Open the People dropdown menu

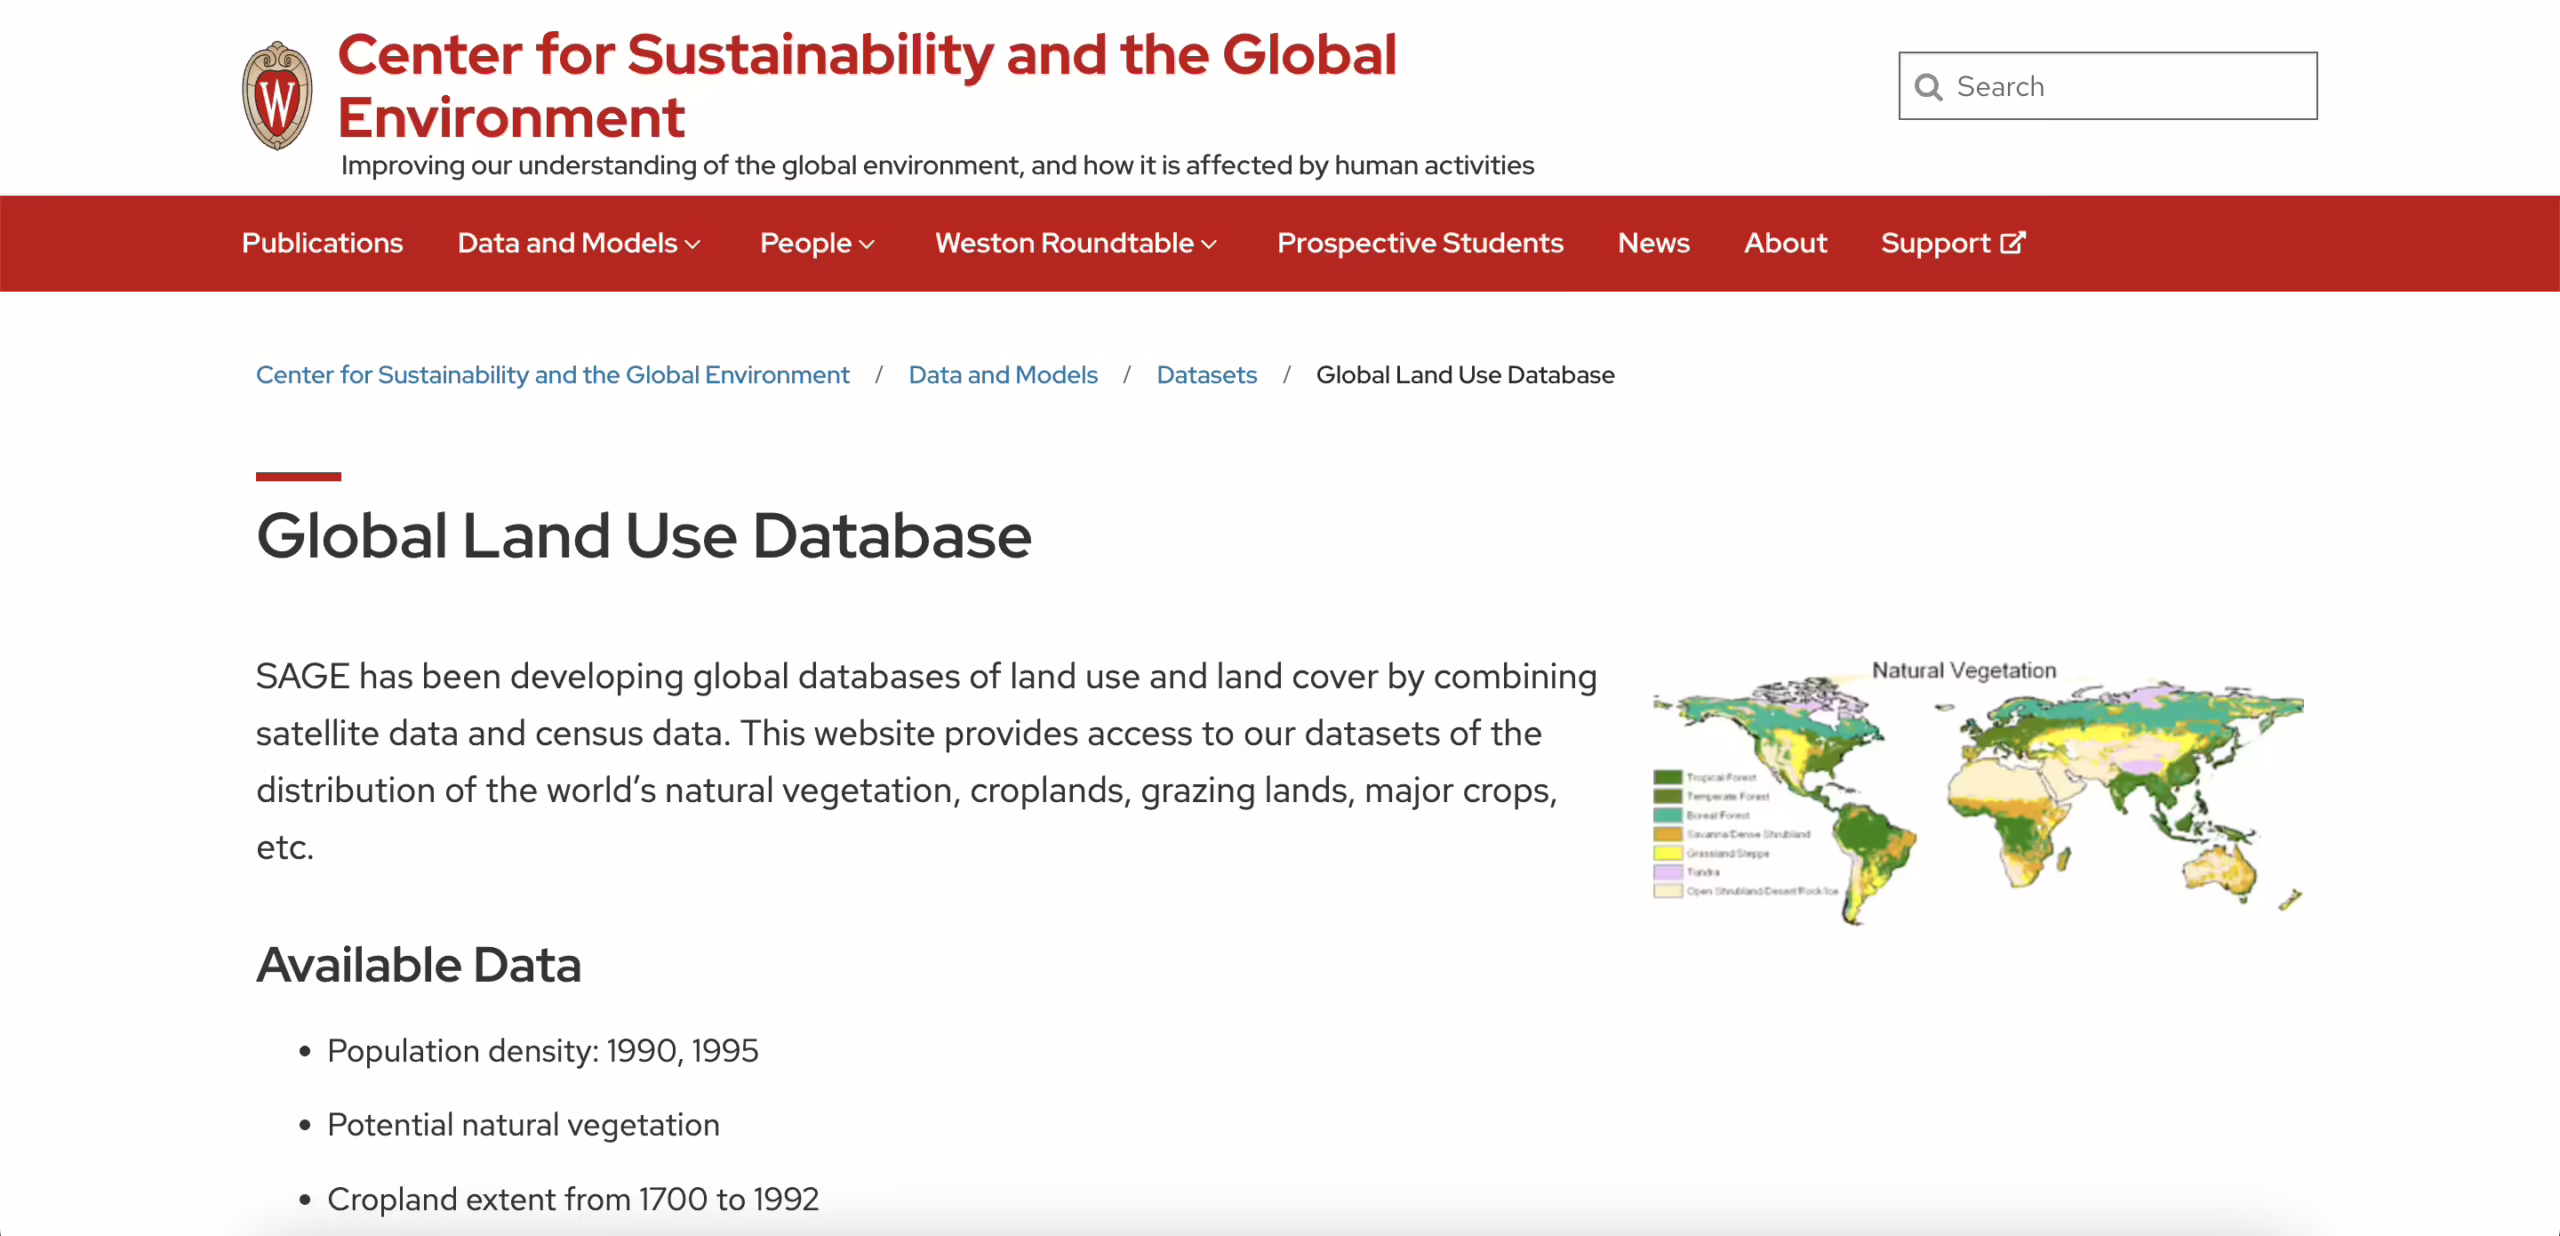[816, 242]
